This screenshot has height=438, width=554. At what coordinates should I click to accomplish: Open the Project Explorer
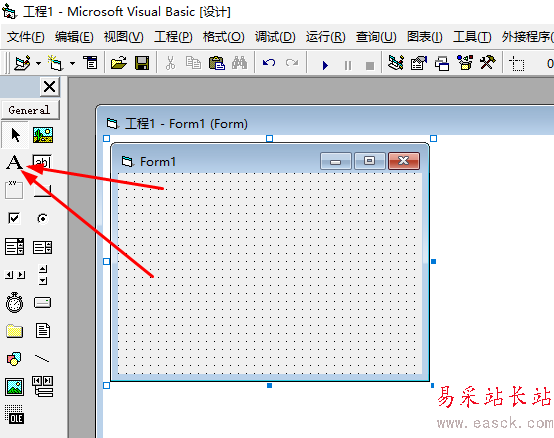[396, 63]
